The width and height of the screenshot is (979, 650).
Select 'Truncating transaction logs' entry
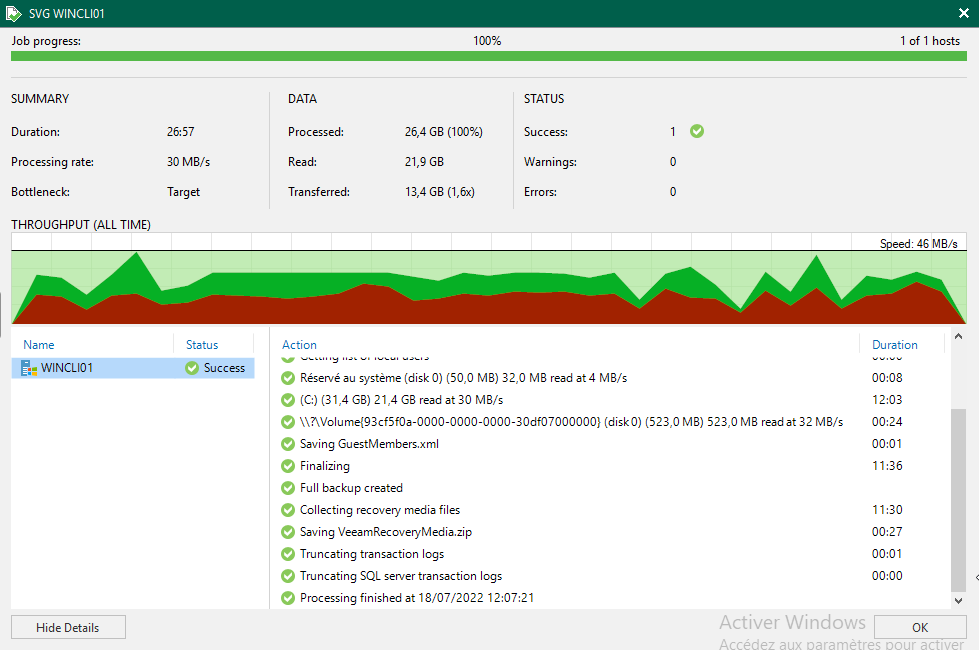372,554
